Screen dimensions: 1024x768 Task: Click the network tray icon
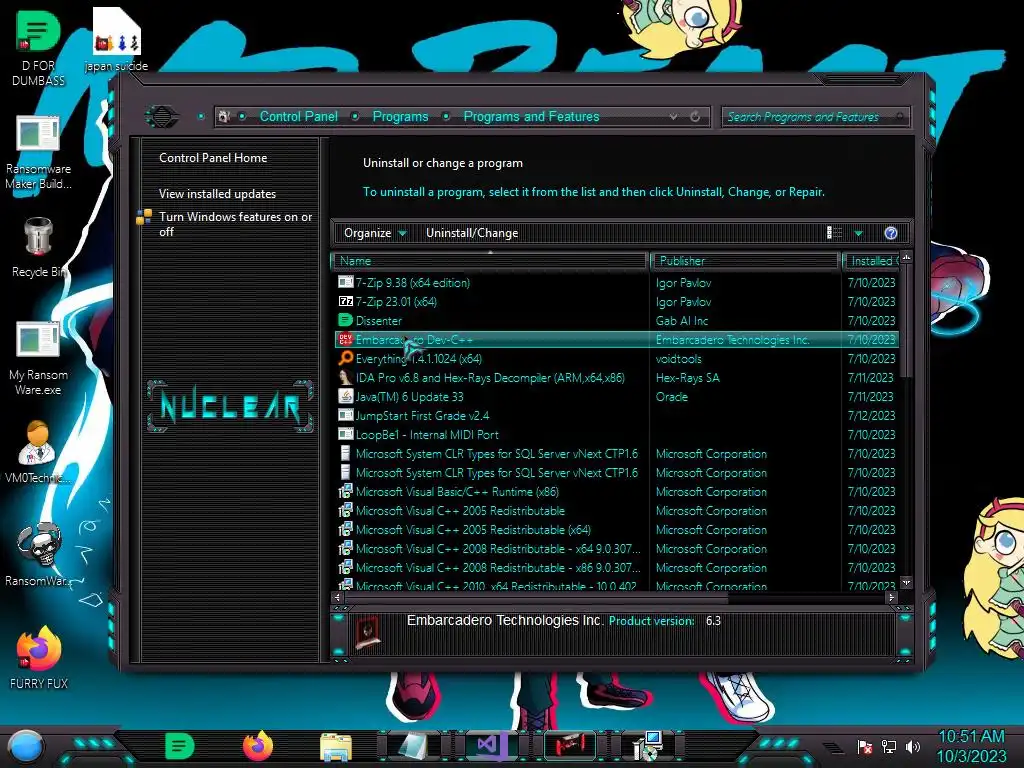coord(889,746)
